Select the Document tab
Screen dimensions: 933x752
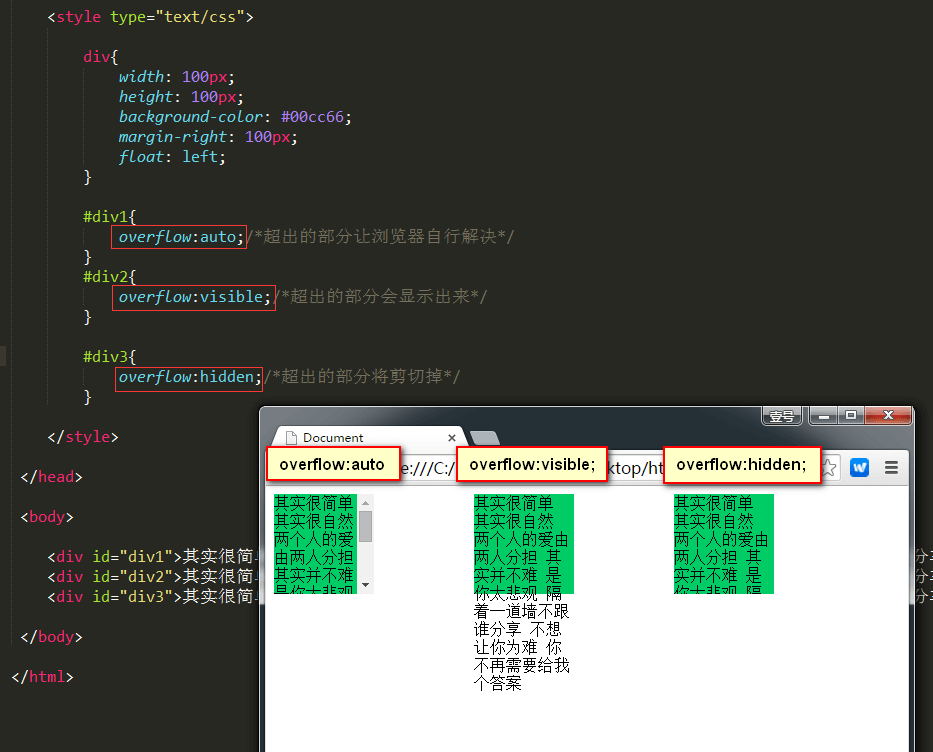(369, 437)
